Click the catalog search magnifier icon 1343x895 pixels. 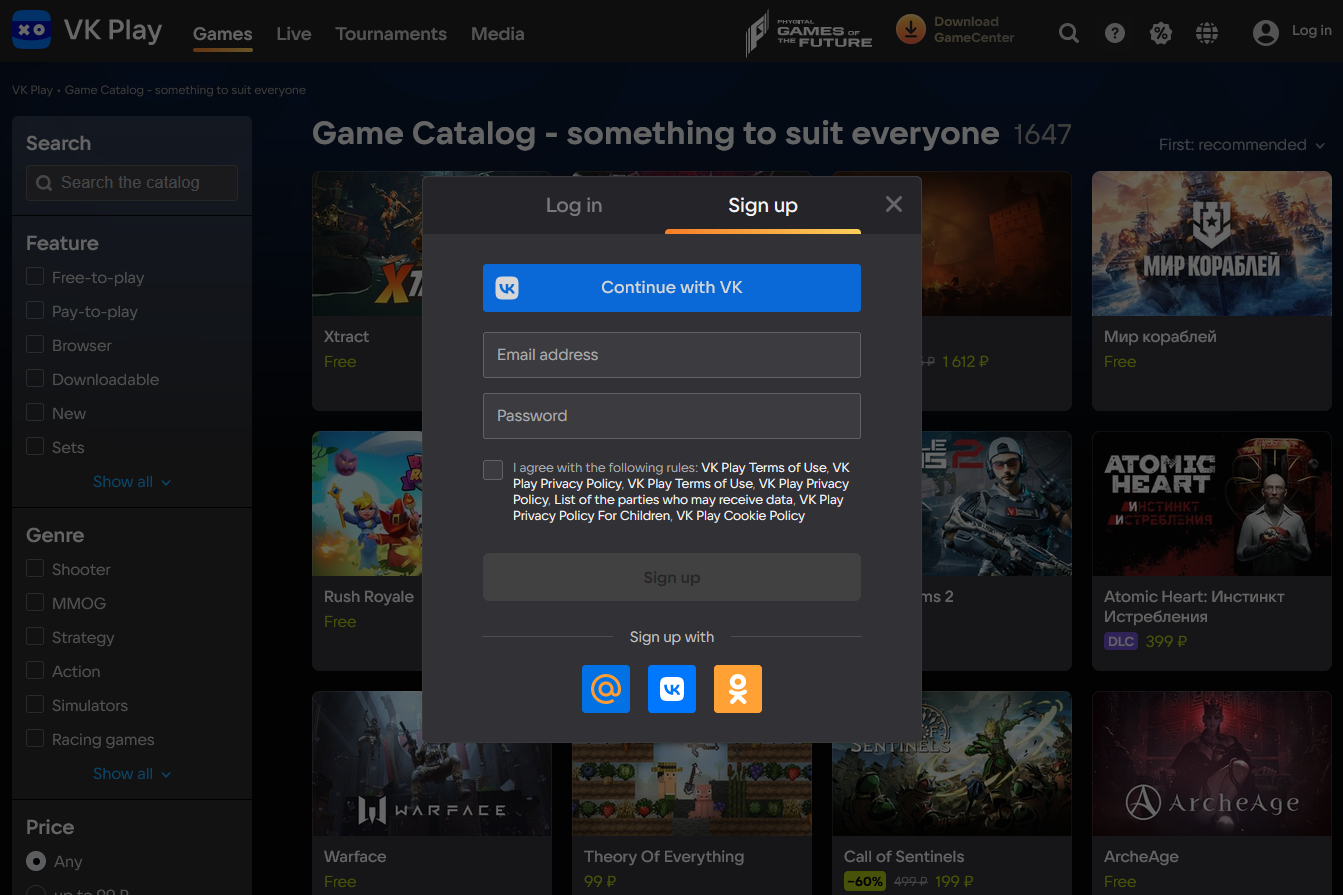tap(44, 183)
